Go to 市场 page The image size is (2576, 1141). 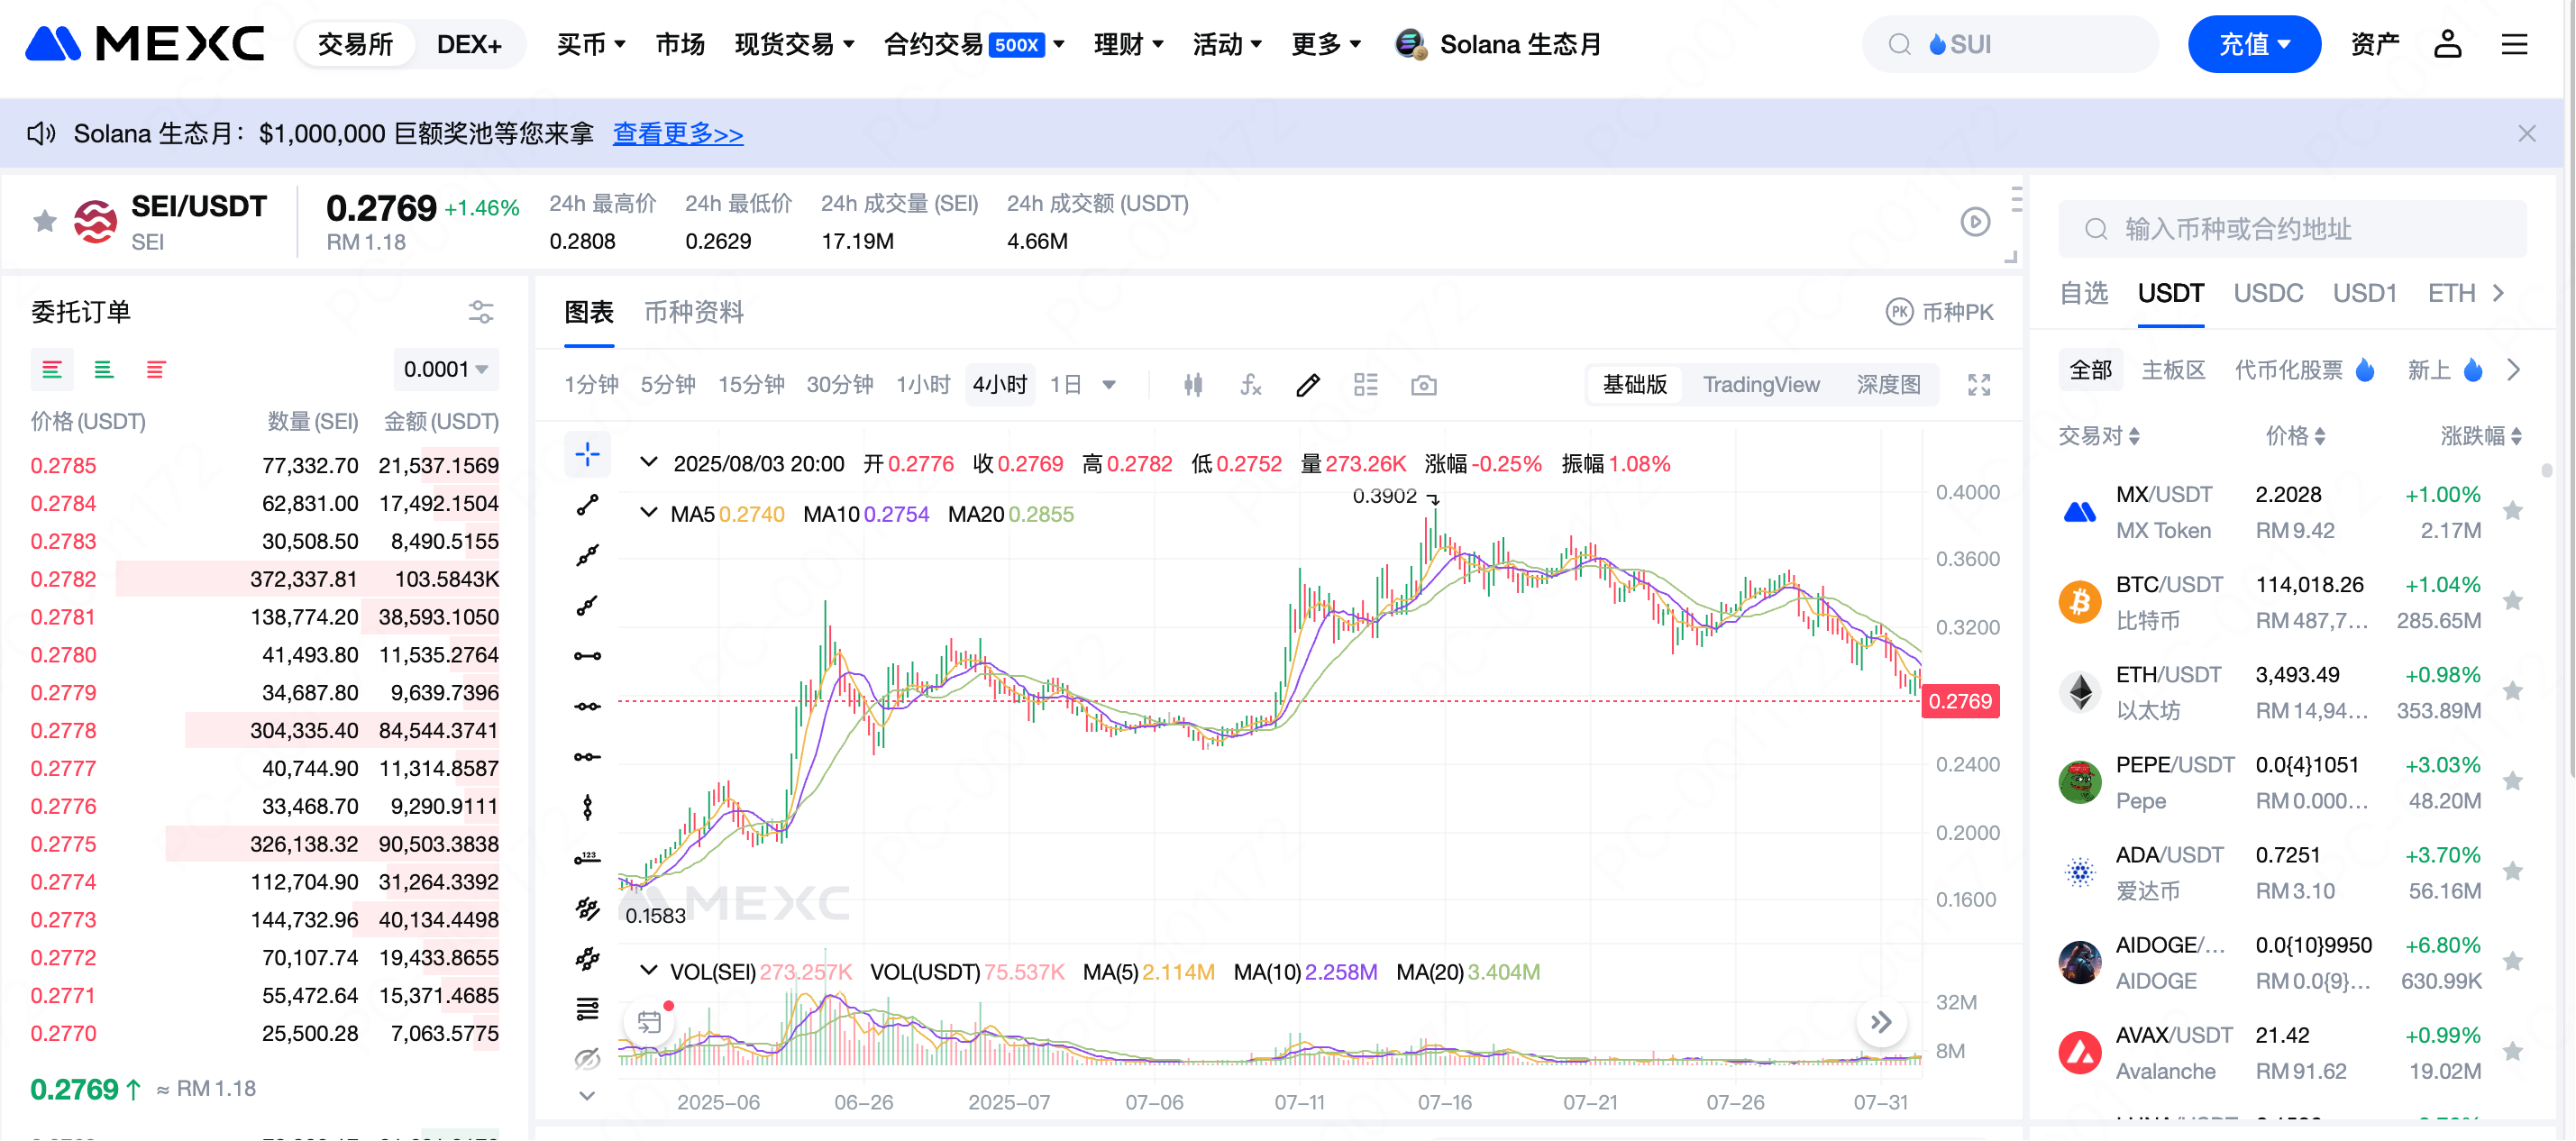click(x=680, y=44)
